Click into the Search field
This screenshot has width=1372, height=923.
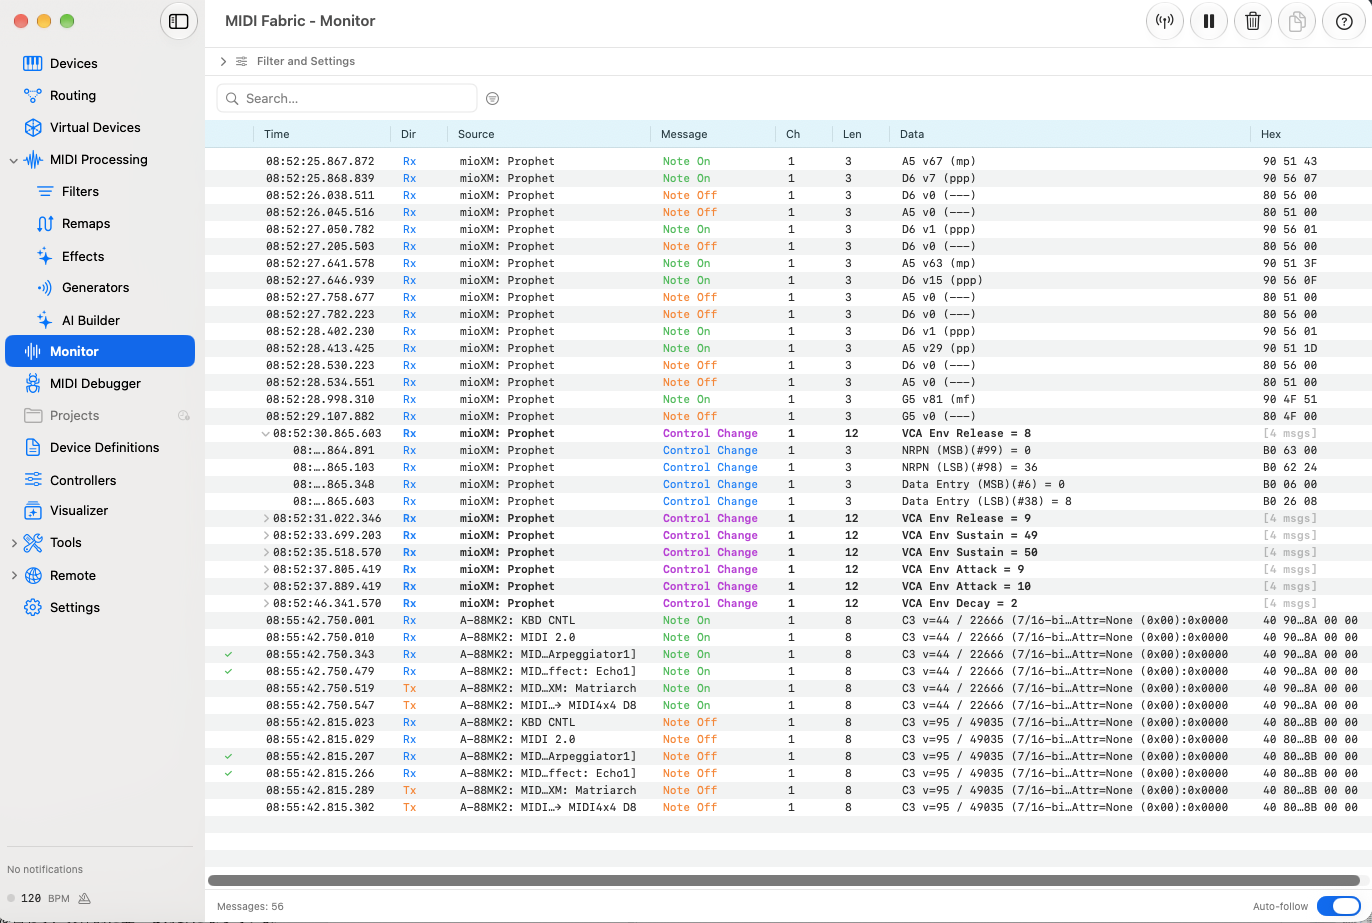tap(347, 98)
